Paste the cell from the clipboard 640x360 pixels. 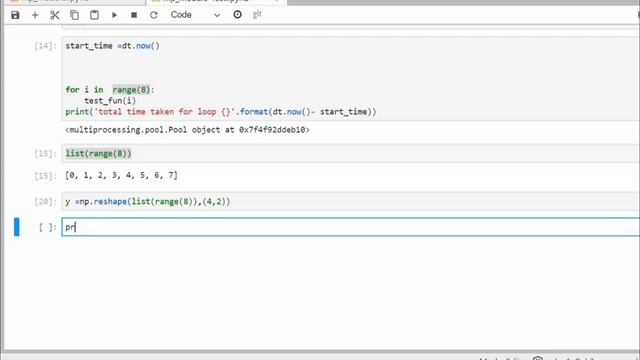tap(94, 15)
